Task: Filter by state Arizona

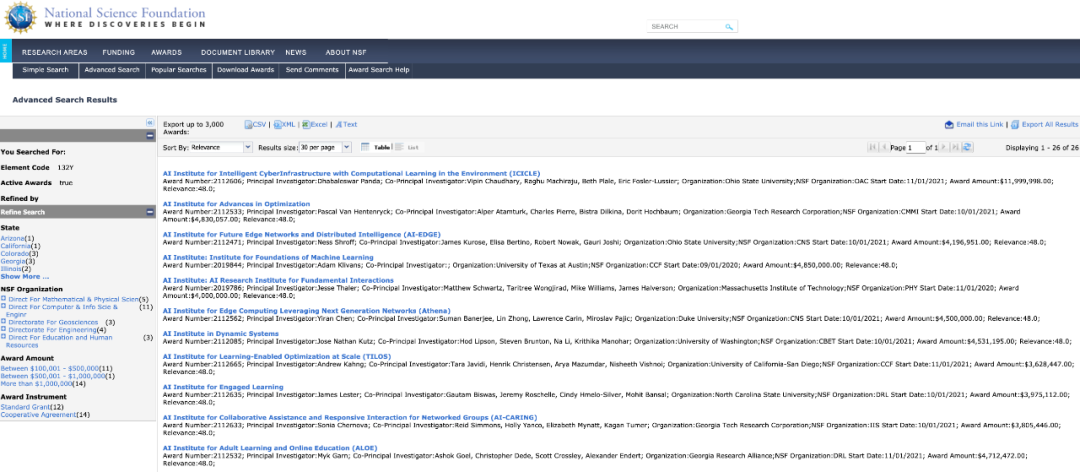Action: [x=12, y=238]
